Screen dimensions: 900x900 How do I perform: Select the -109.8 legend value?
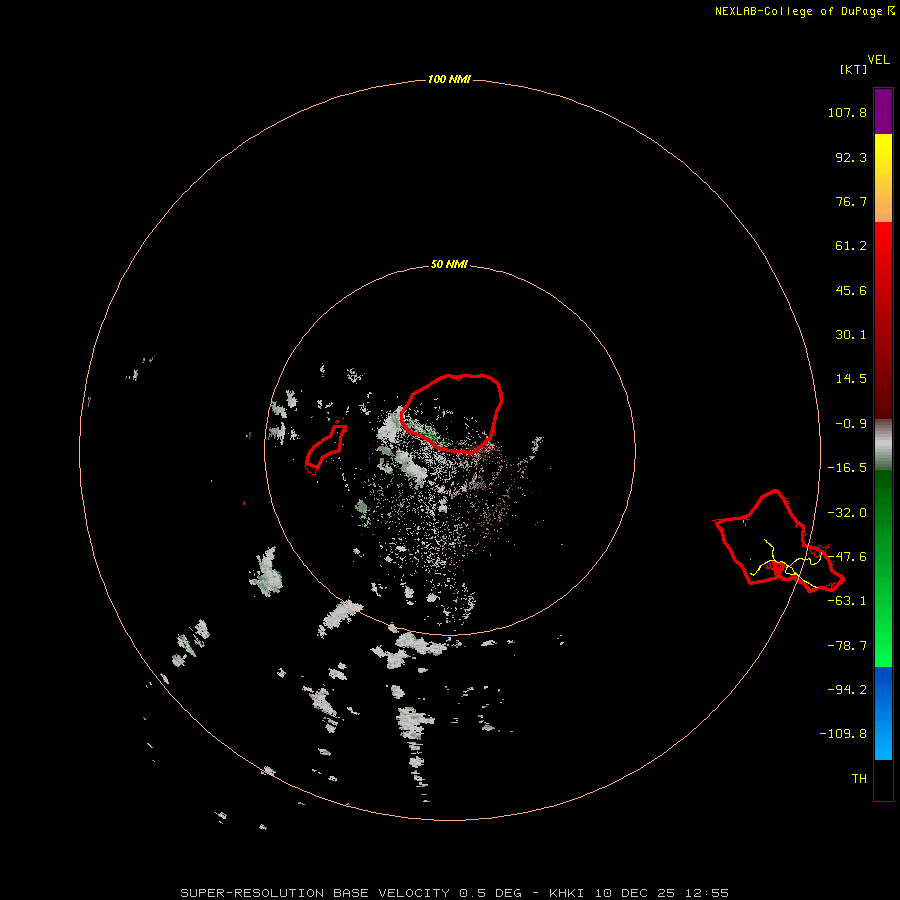click(x=843, y=734)
